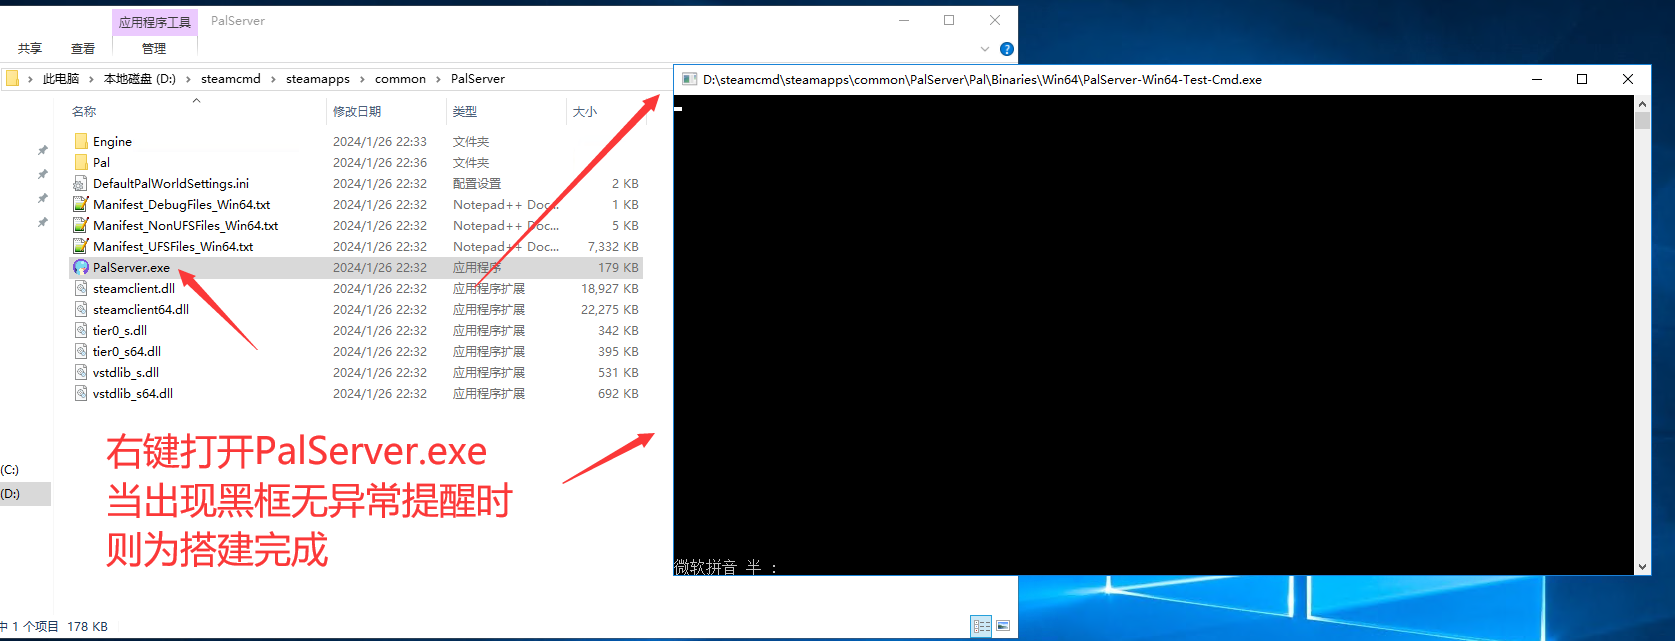Open the dropdown arrow before 此电脑 in address bar
This screenshot has height=641, width=1675.
(x=30, y=79)
